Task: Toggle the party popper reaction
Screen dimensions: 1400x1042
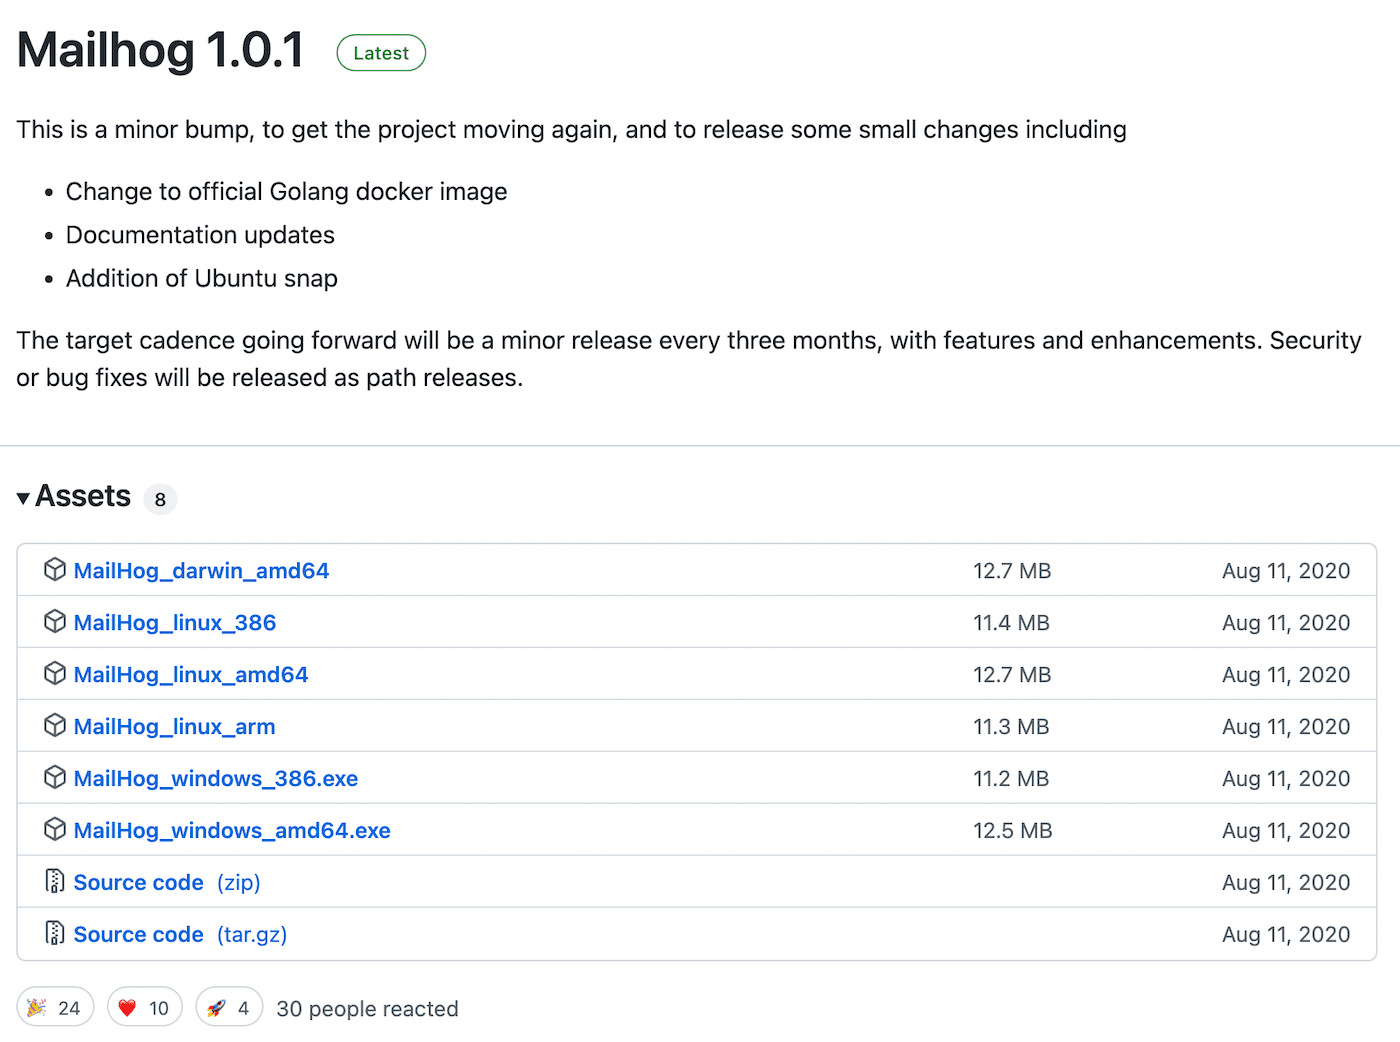Action: (55, 1007)
